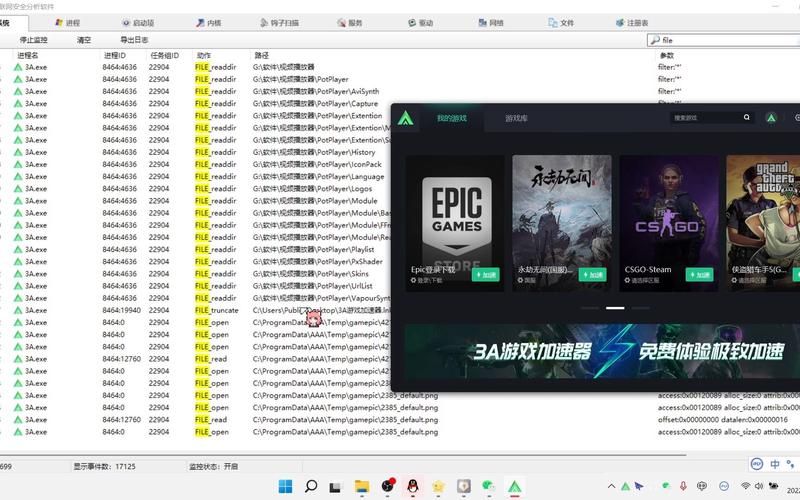Click the 动作 column header
The height and width of the screenshot is (500, 800).
point(204,55)
